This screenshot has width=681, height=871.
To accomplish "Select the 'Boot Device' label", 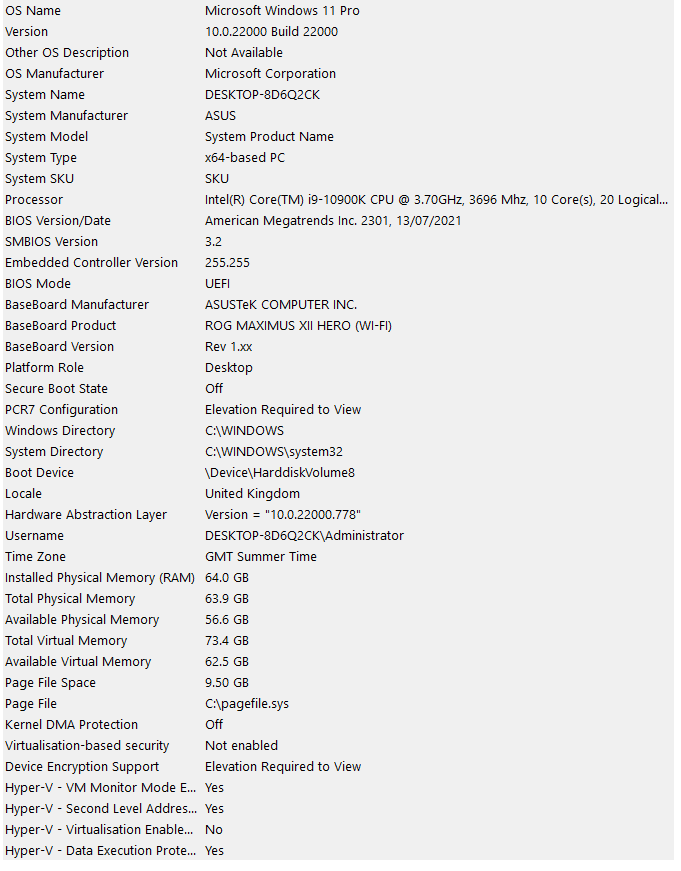I will (x=39, y=473).
